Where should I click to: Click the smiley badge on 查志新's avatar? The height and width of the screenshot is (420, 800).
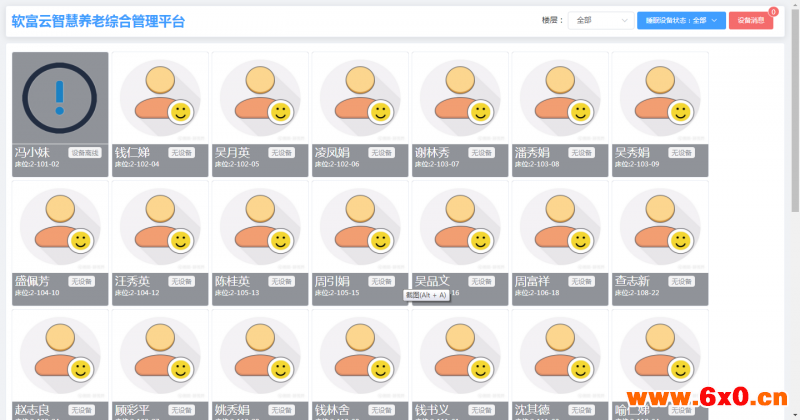680,240
